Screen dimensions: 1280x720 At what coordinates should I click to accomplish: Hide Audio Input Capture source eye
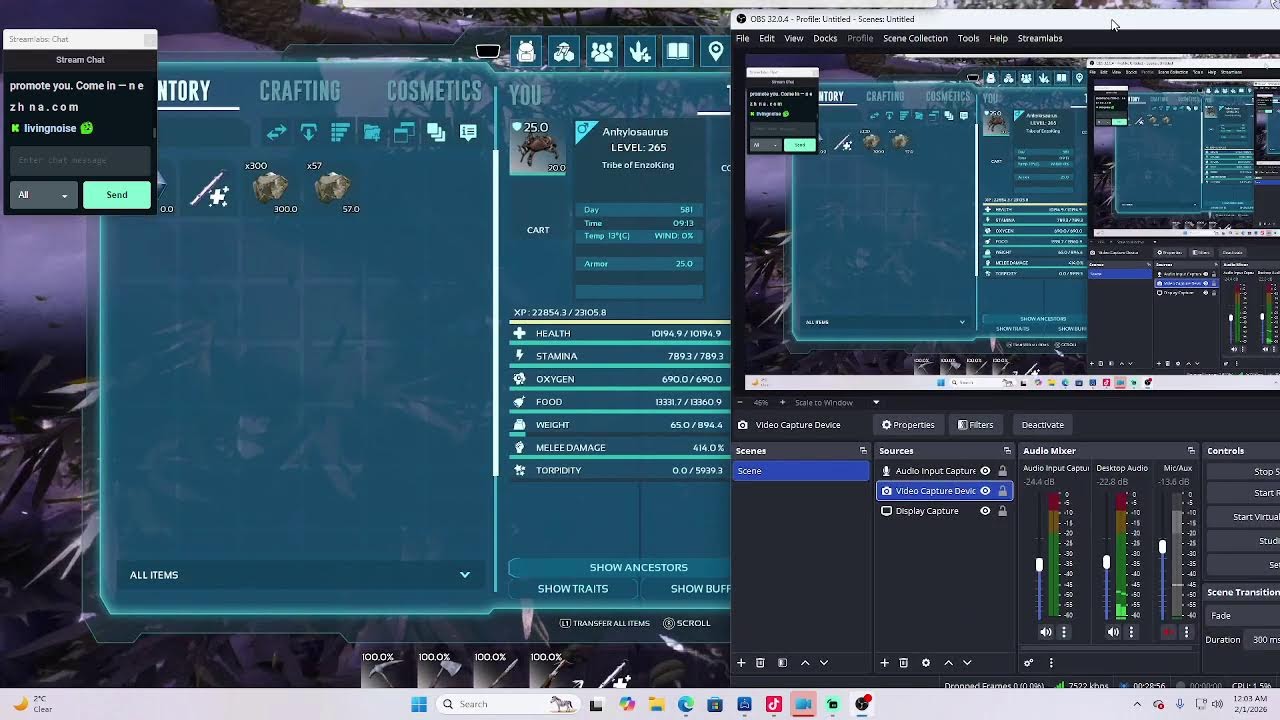point(985,471)
